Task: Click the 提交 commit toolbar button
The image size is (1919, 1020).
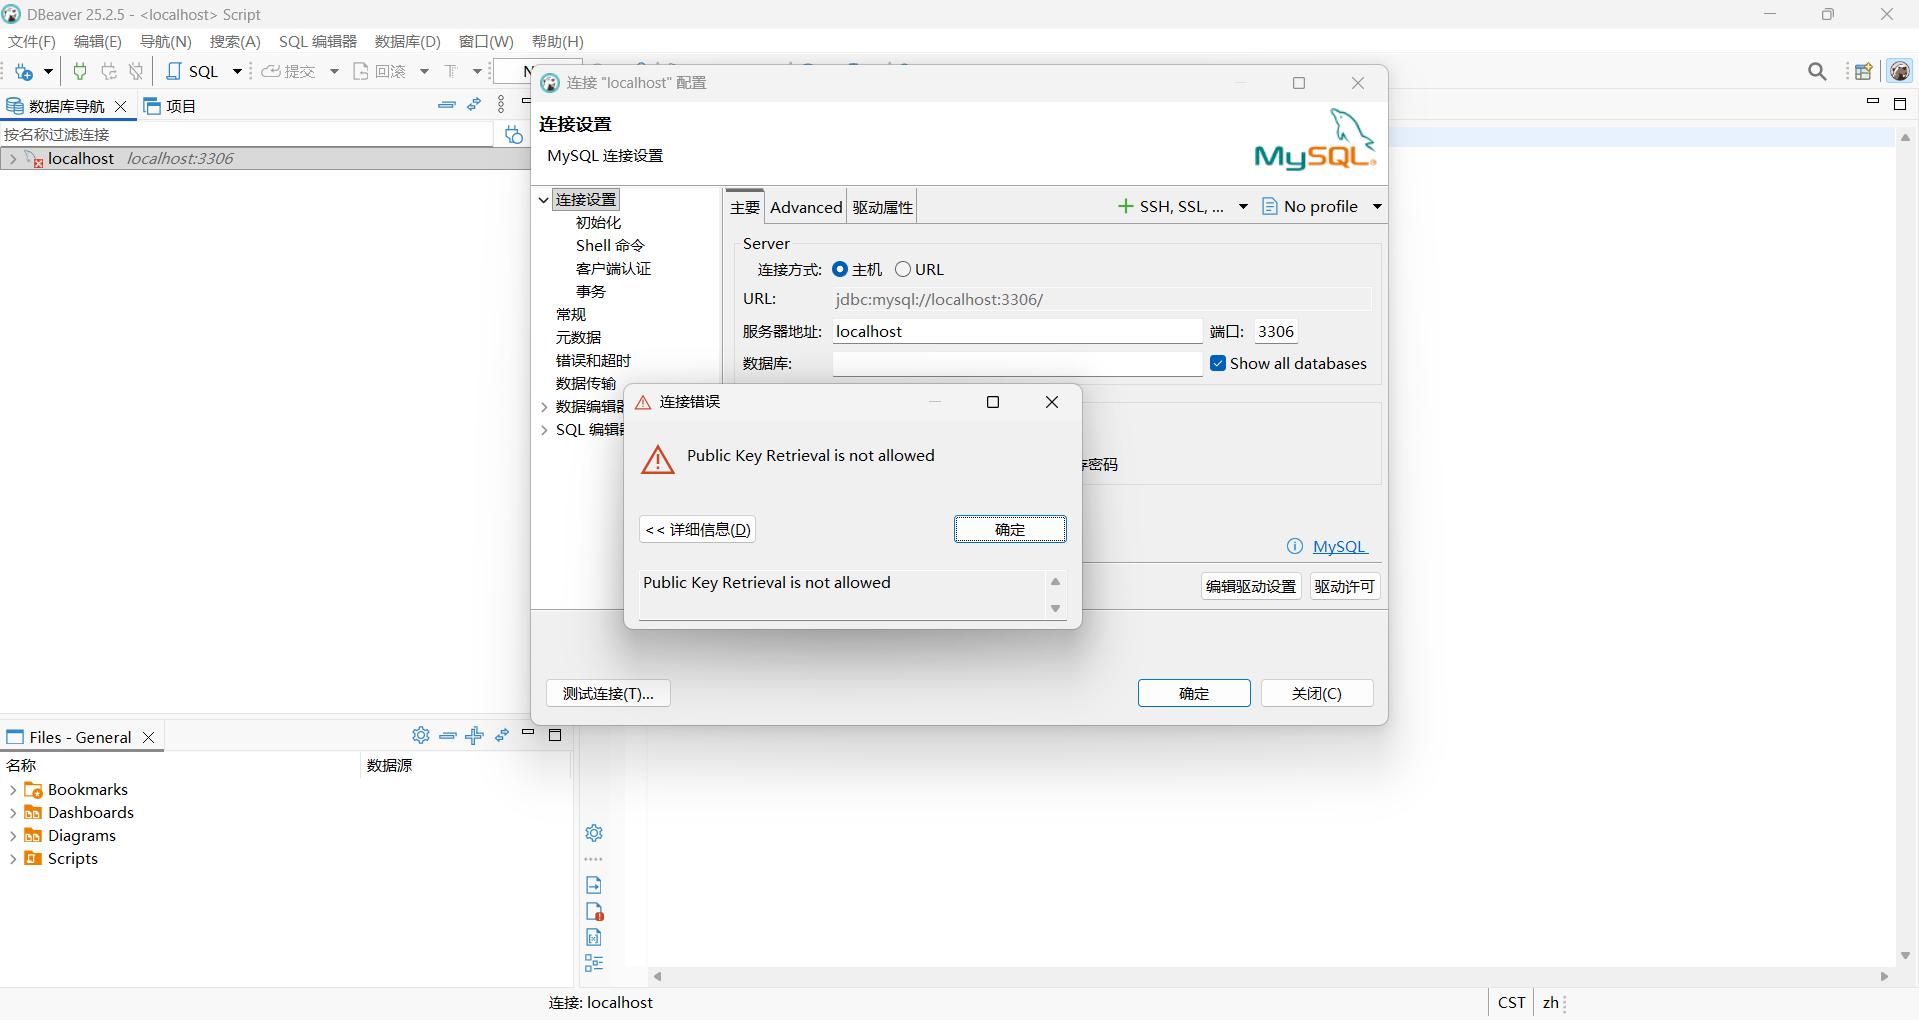Action: point(289,71)
